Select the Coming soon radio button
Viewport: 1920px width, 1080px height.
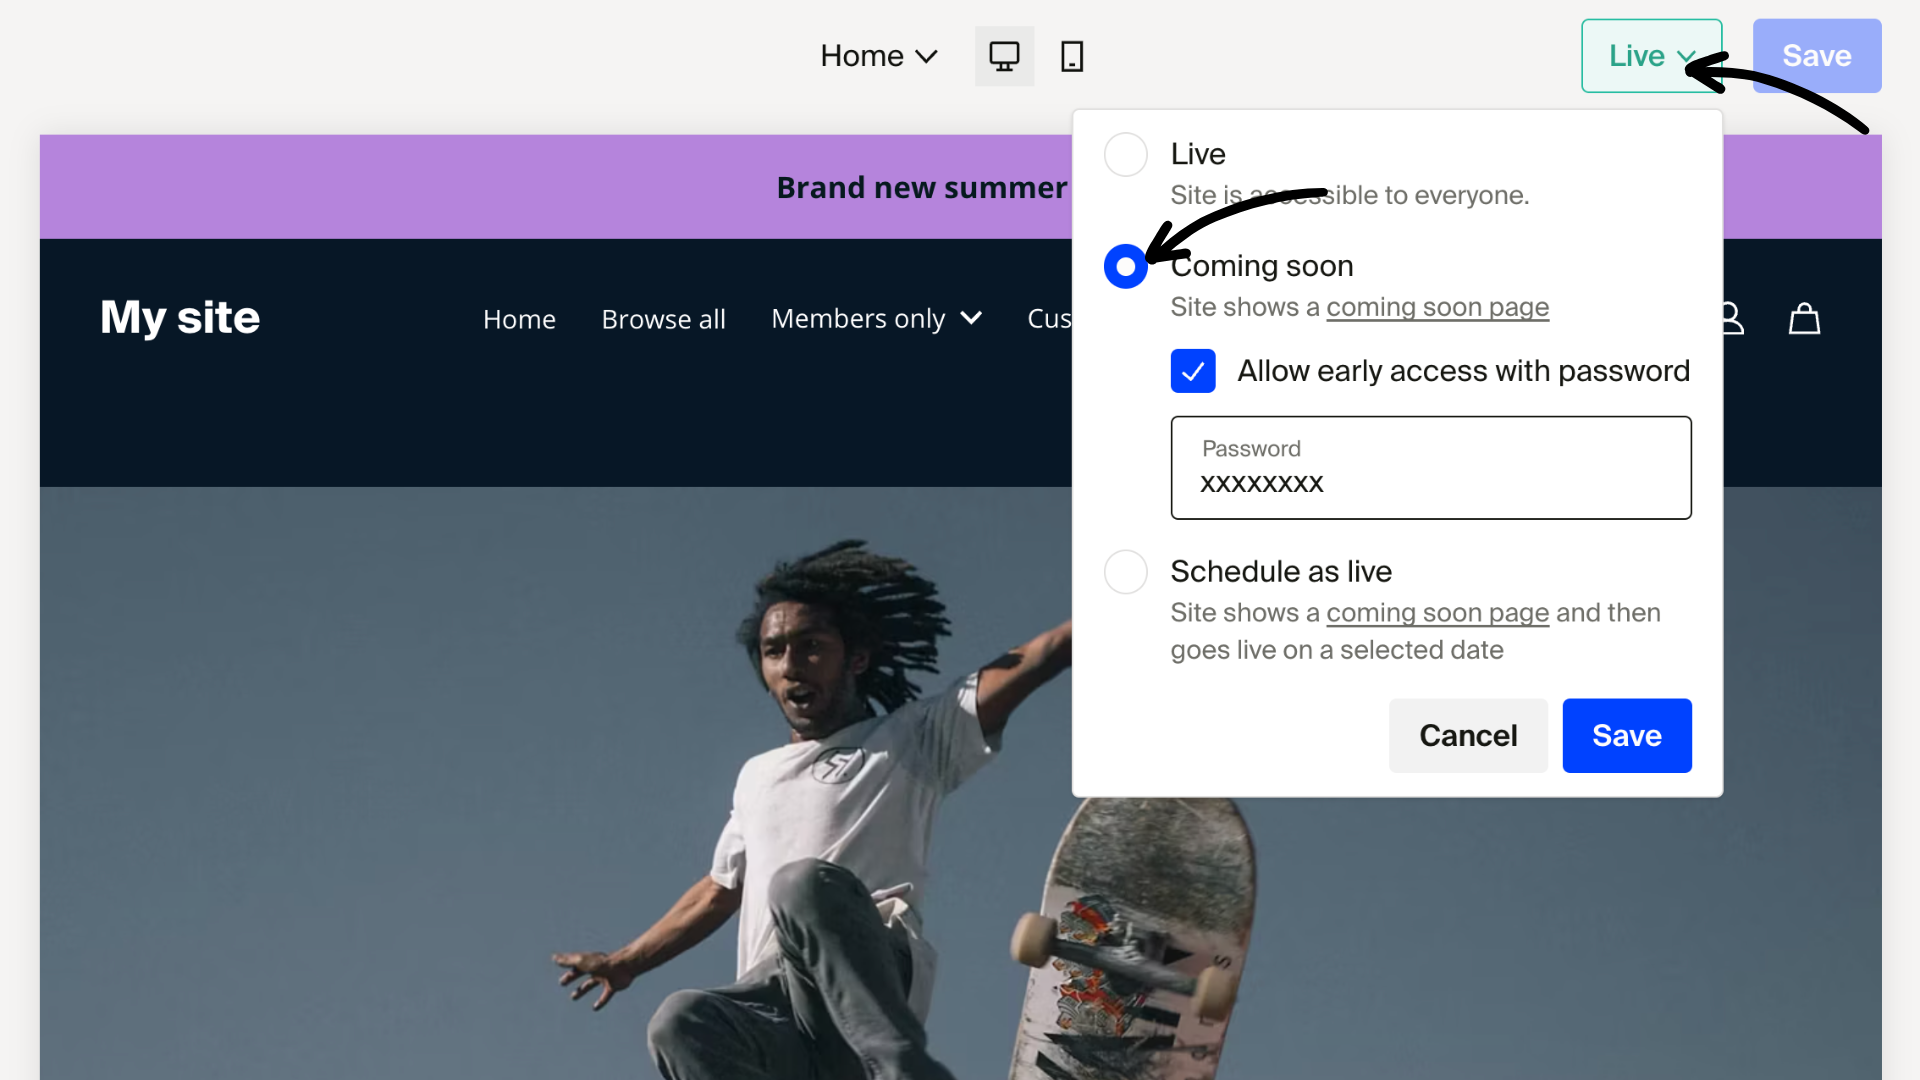pyautogui.click(x=1125, y=266)
